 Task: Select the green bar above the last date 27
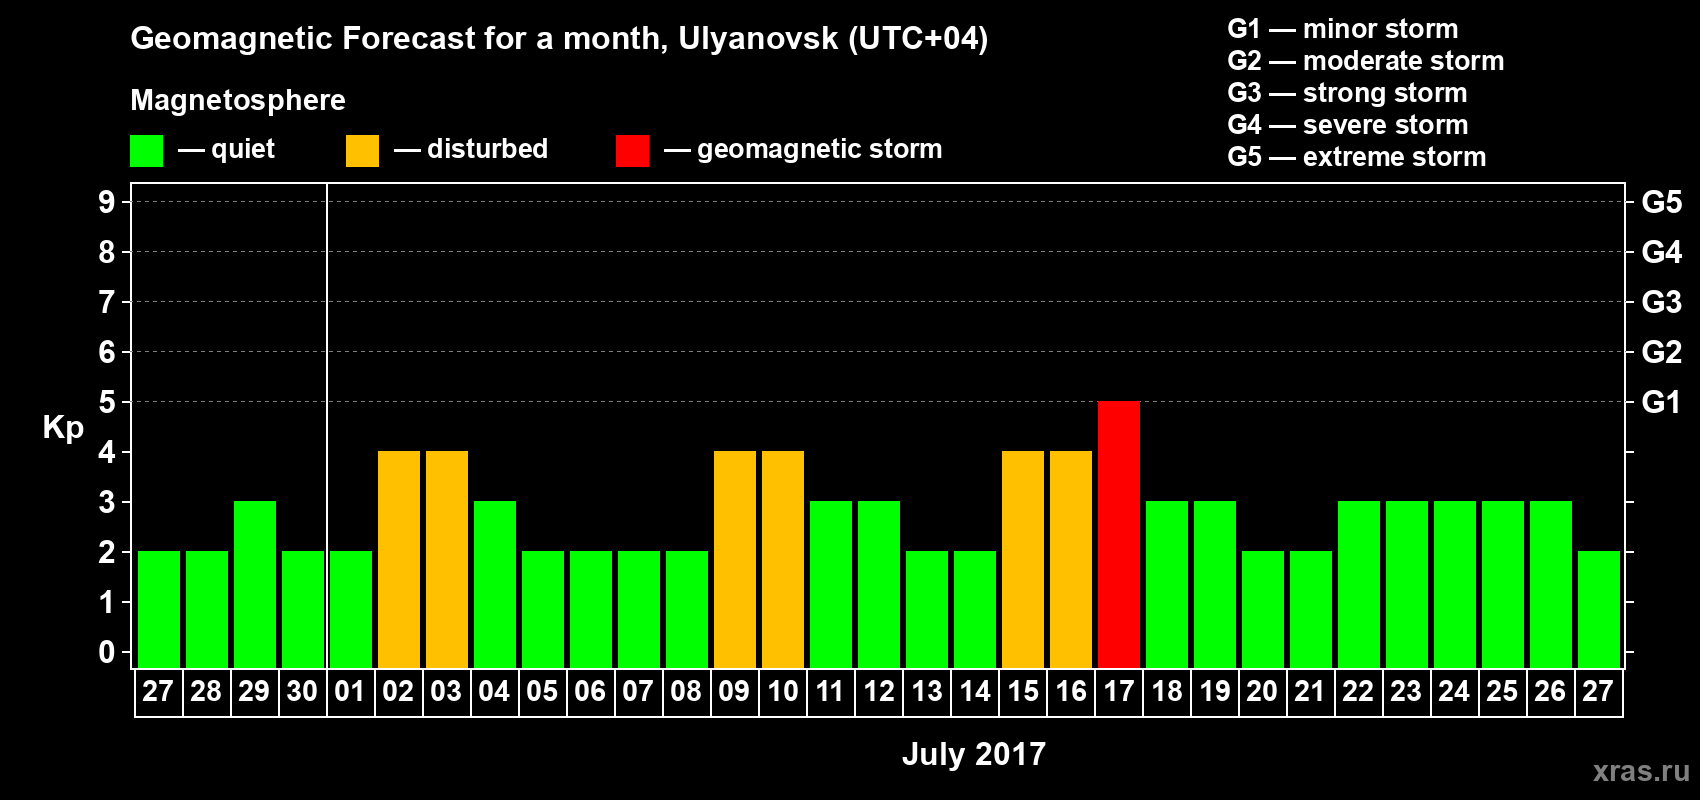1599,609
